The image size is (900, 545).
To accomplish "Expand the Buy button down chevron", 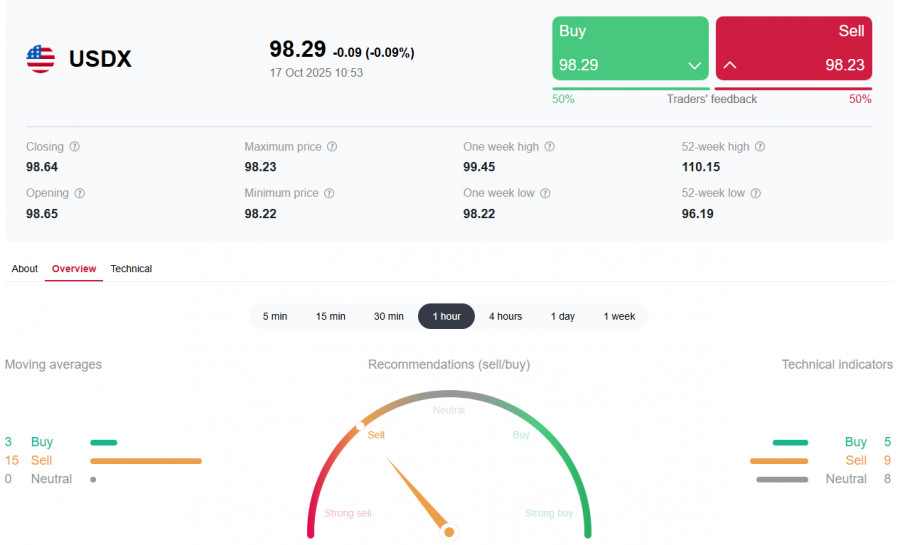I will [695, 65].
